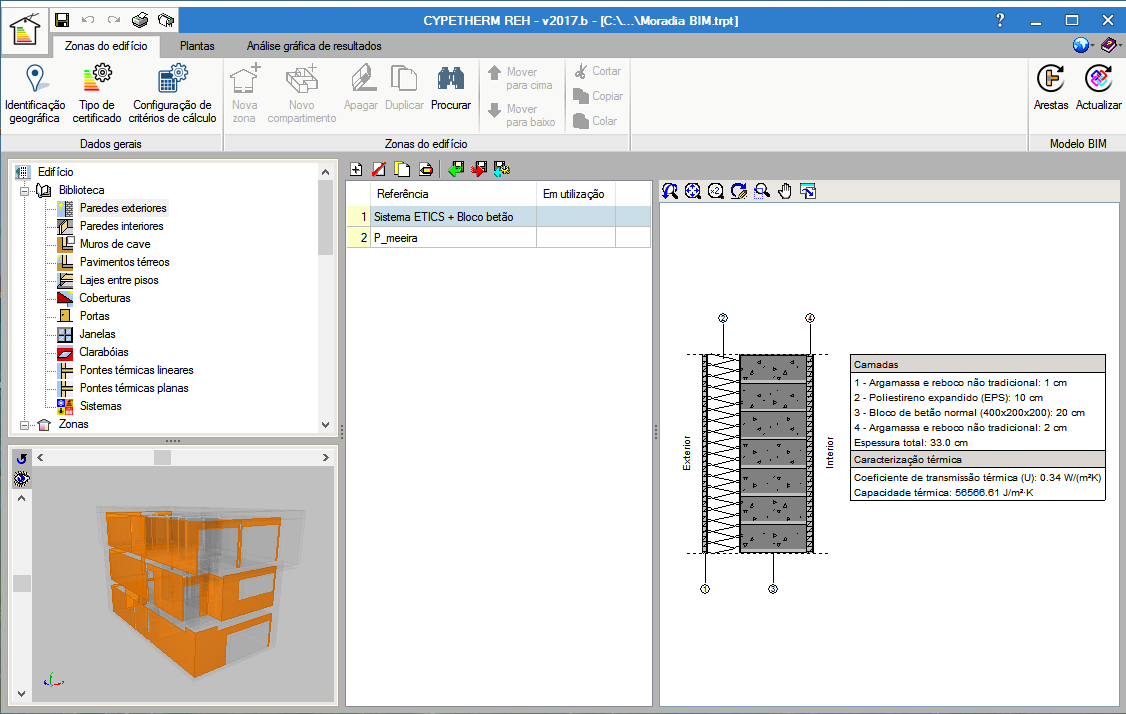
Task: Click the red arrow export icon
Action: [x=479, y=170]
